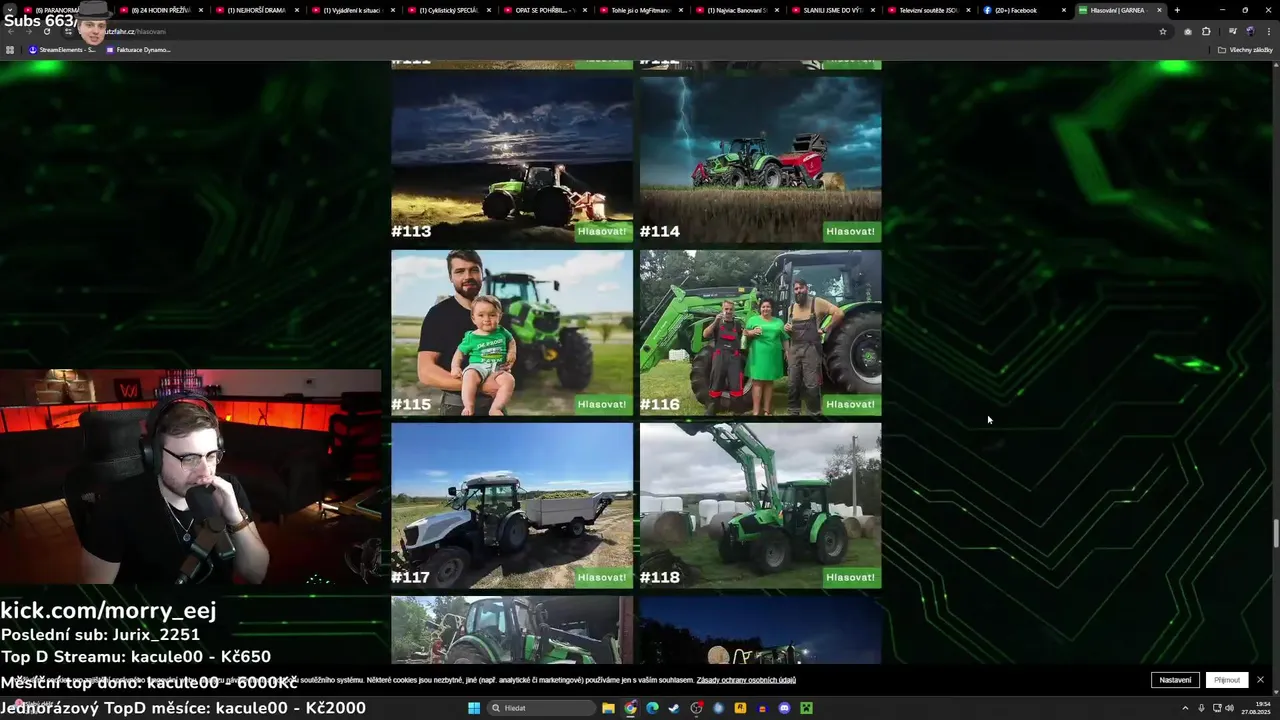Open StreamElements bookmark
Viewport: 1280px width, 720px height.
click(x=61, y=49)
